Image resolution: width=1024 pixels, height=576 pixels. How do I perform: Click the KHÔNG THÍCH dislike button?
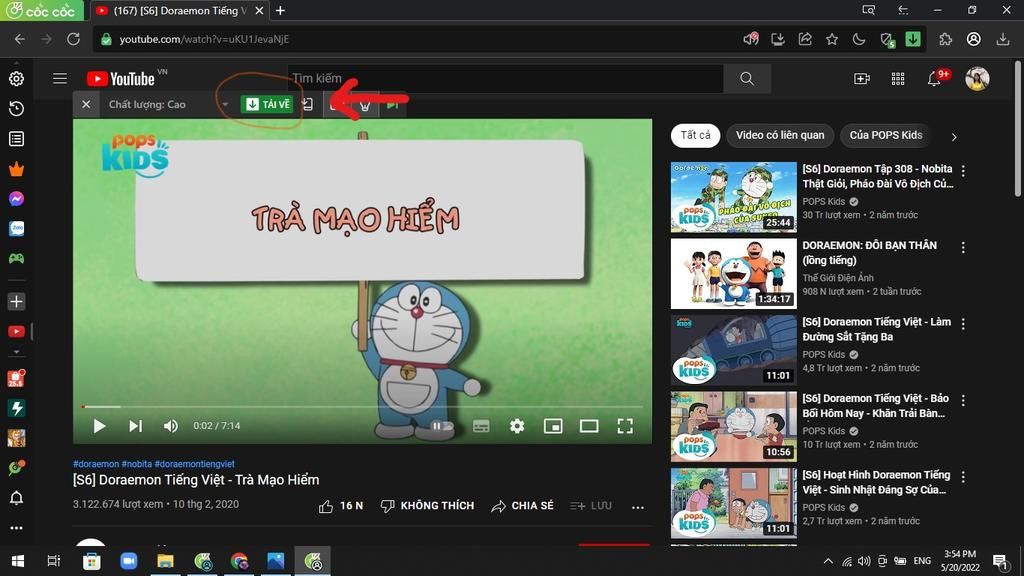[427, 505]
